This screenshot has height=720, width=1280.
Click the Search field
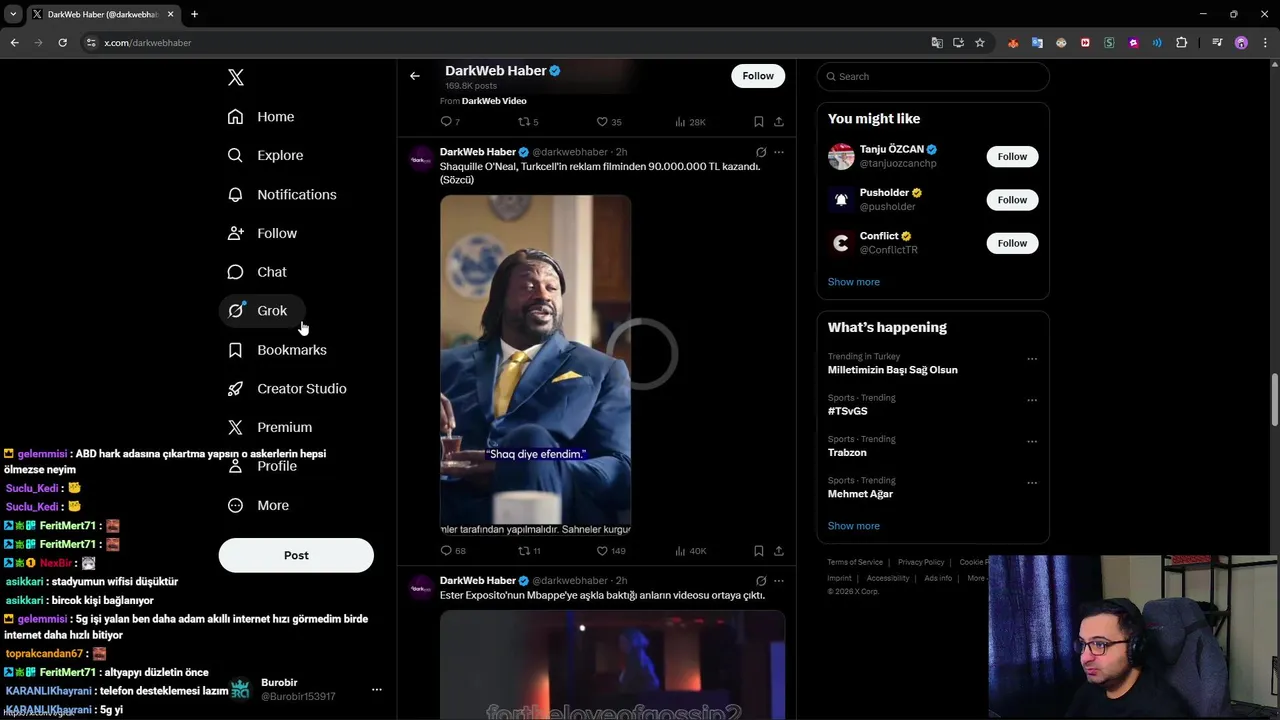point(933,77)
